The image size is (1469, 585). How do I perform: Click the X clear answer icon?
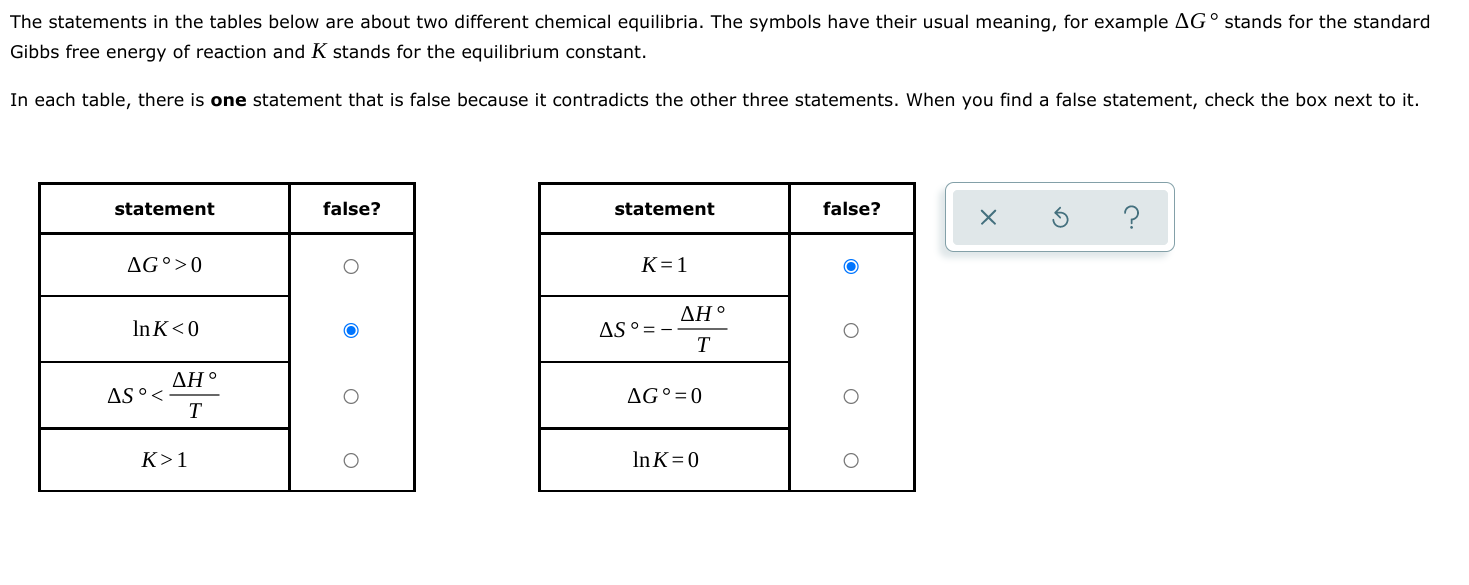point(988,217)
